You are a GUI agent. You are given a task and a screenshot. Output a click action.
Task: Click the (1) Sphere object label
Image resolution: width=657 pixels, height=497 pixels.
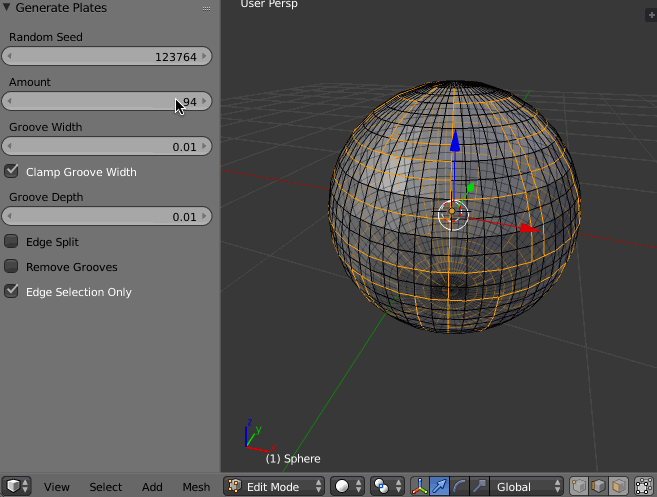pyautogui.click(x=293, y=458)
